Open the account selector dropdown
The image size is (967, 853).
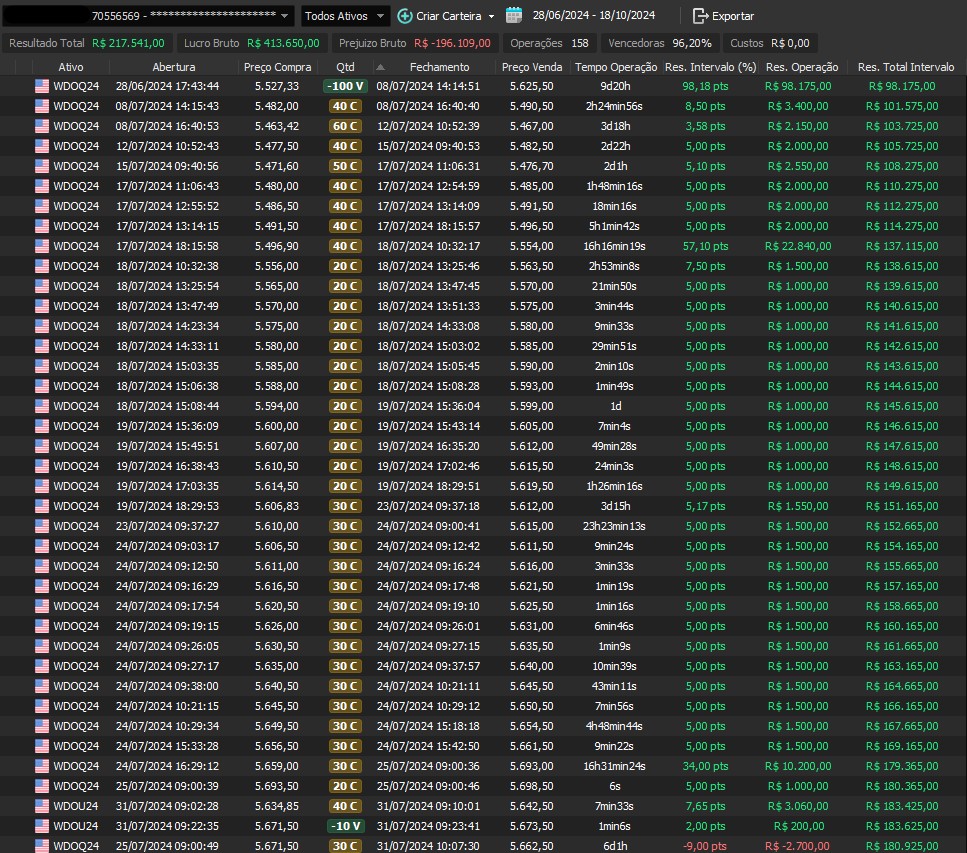pyautogui.click(x=285, y=16)
